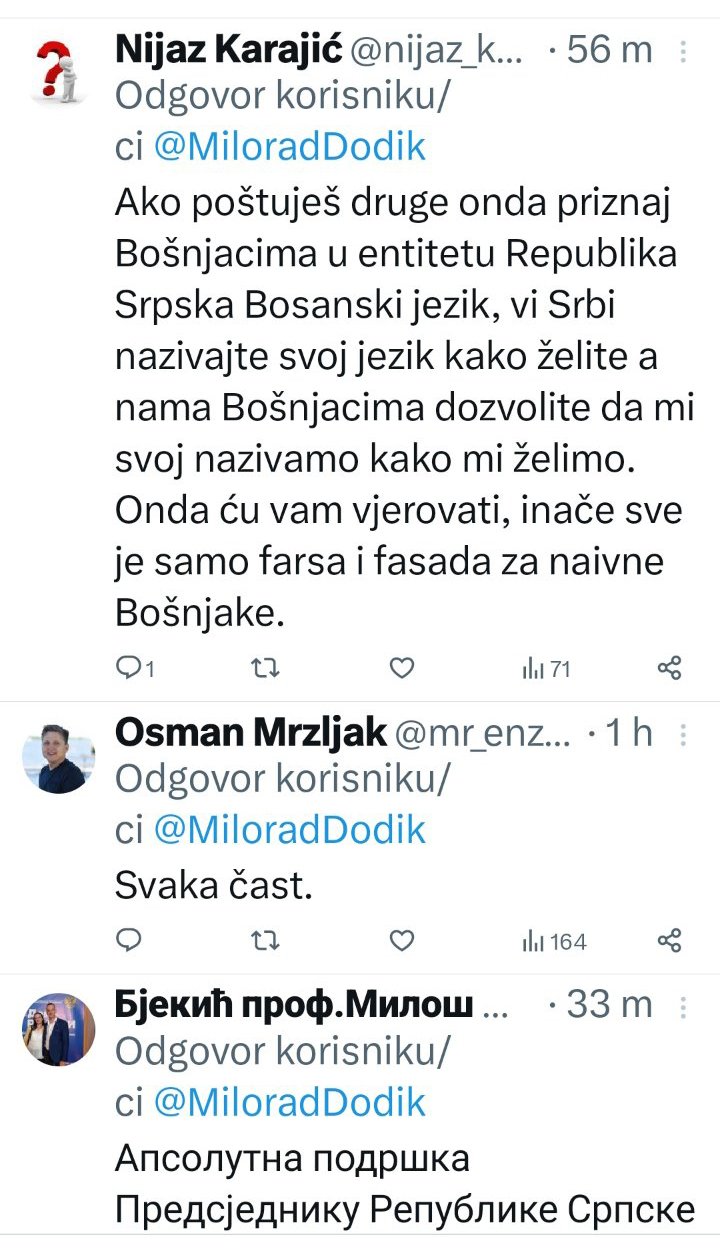
Task: Open more options for Nijaz Karajić's tweet
Action: [x=683, y=50]
